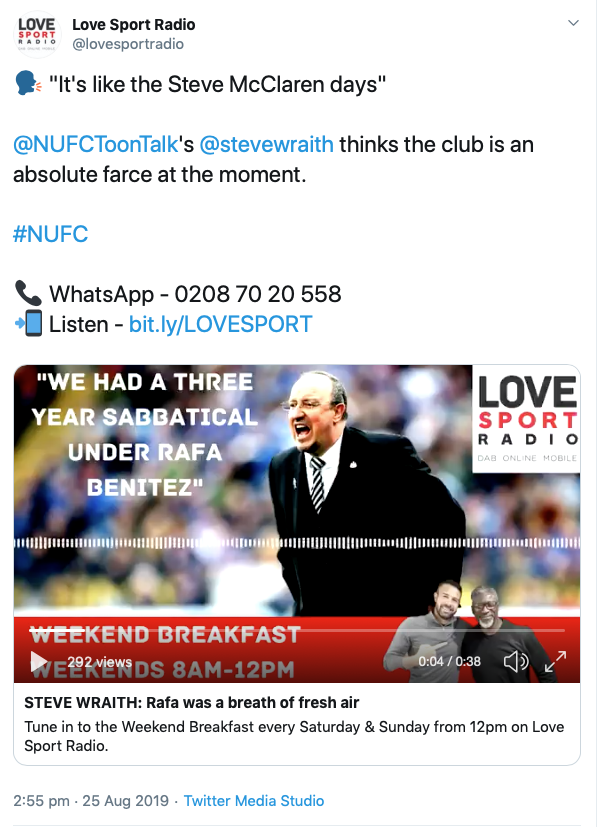Expand the video to fullscreen

(555, 661)
